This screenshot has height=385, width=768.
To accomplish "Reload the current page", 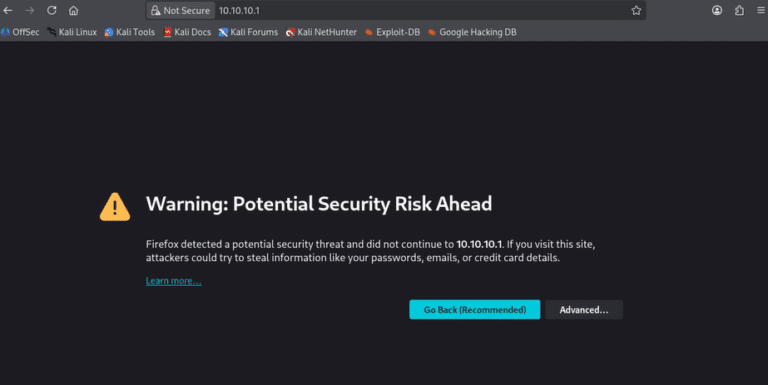I will (51, 10).
